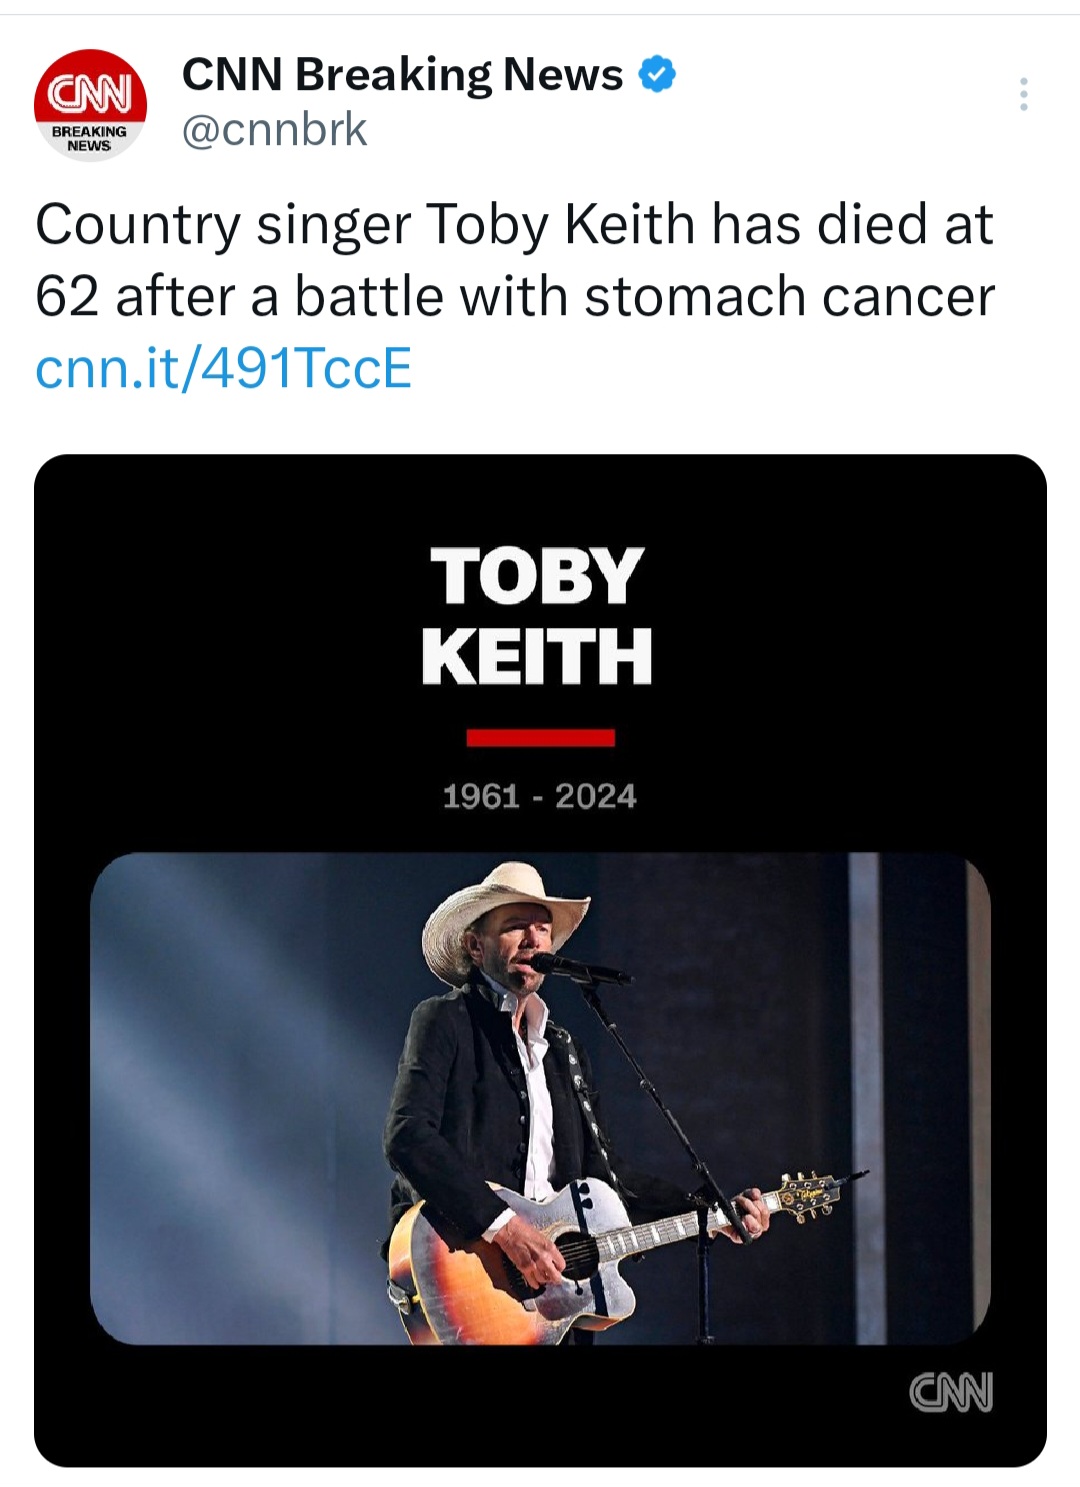Image resolution: width=1080 pixels, height=1487 pixels.
Task: Click the guitar headstock in the photo
Action: (808, 1194)
